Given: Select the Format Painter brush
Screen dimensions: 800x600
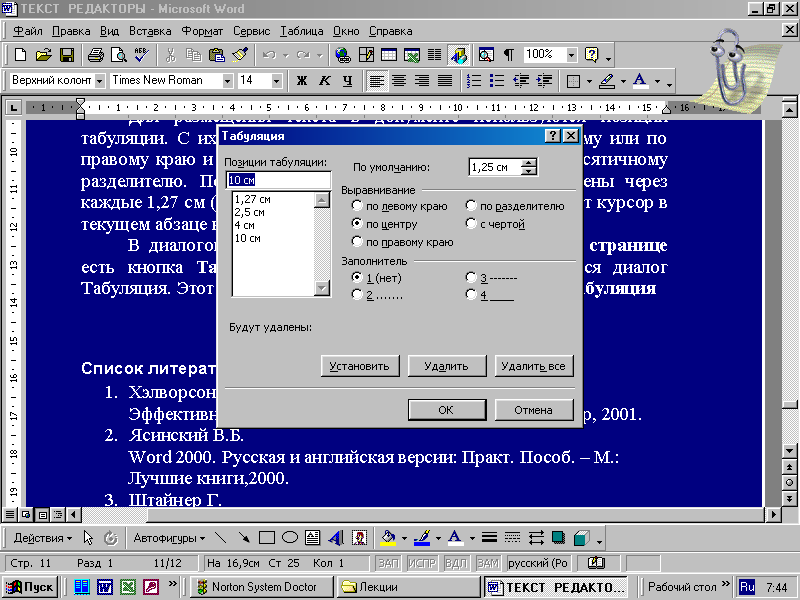Looking at the screenshot, I should (240, 54).
